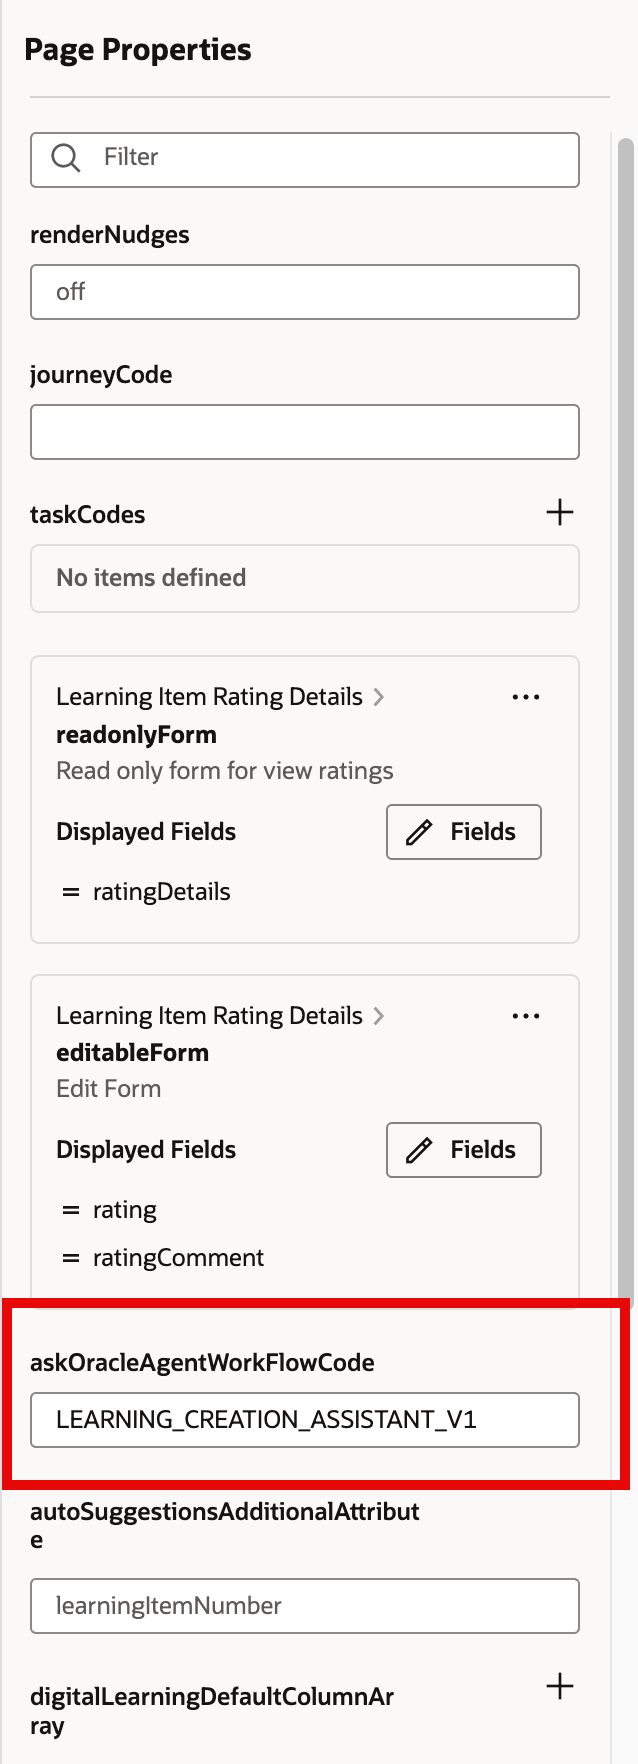Expand the Learning Item Rating Details readonlyForm chevron
Screen dimensions: 638x1764
[x=379, y=696]
